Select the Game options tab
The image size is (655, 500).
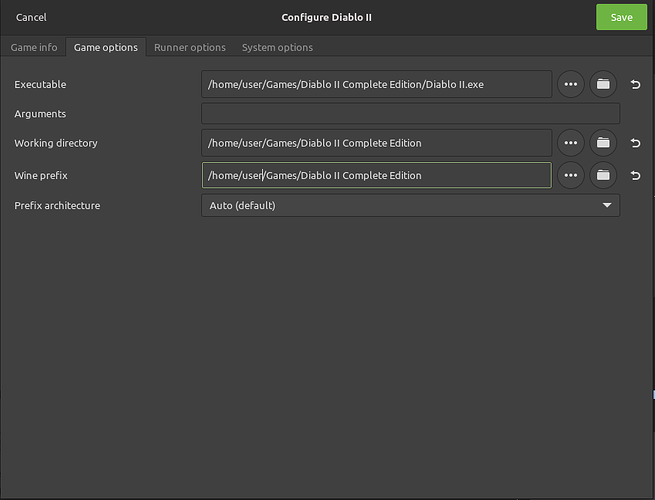coord(106,47)
